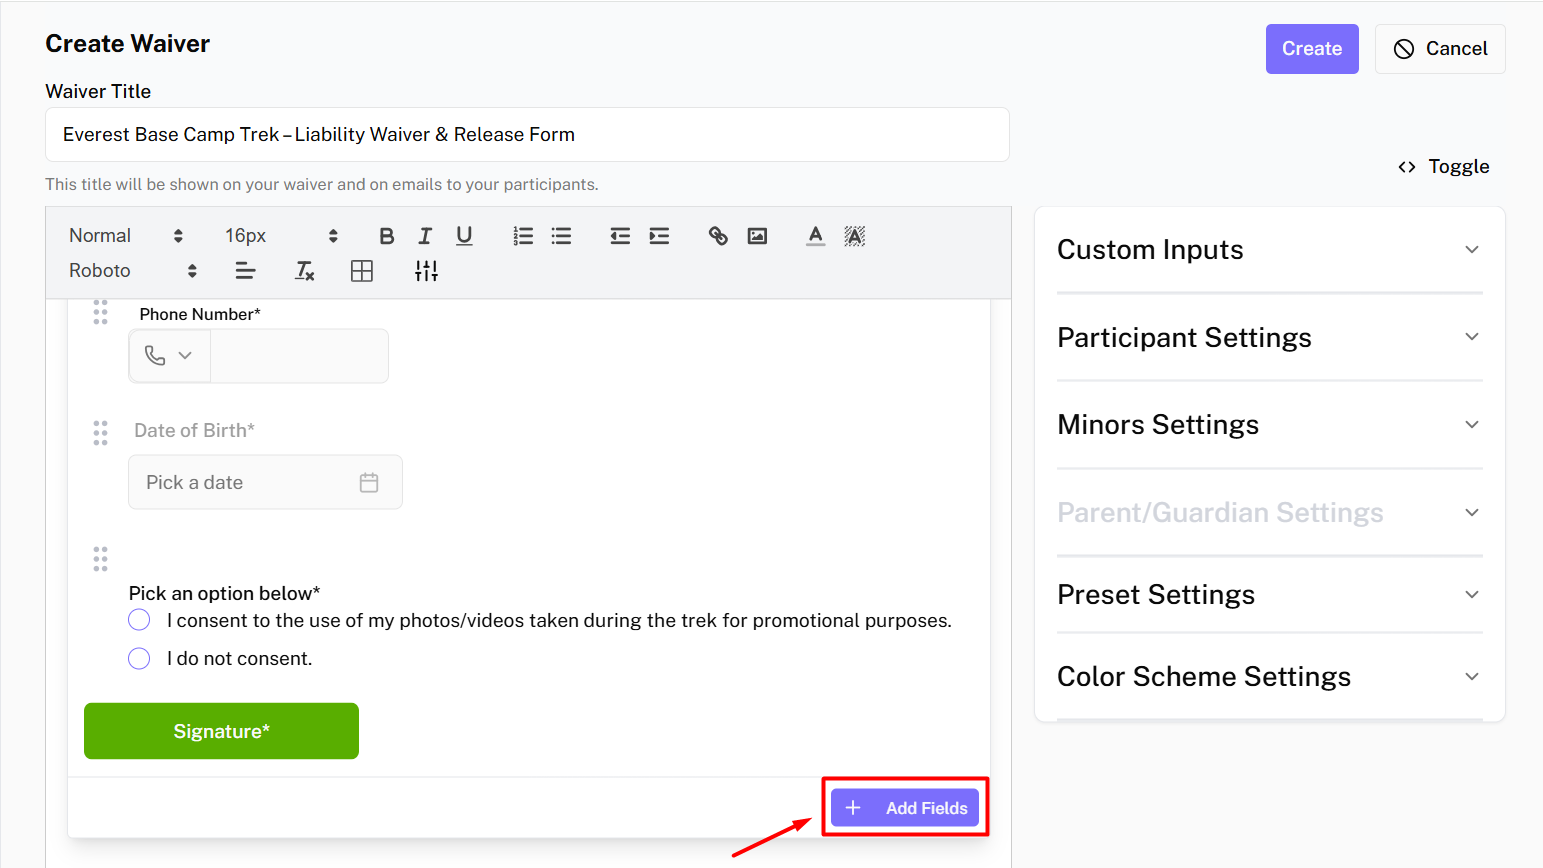Insert a numbered list
The image size is (1543, 868).
coord(523,236)
